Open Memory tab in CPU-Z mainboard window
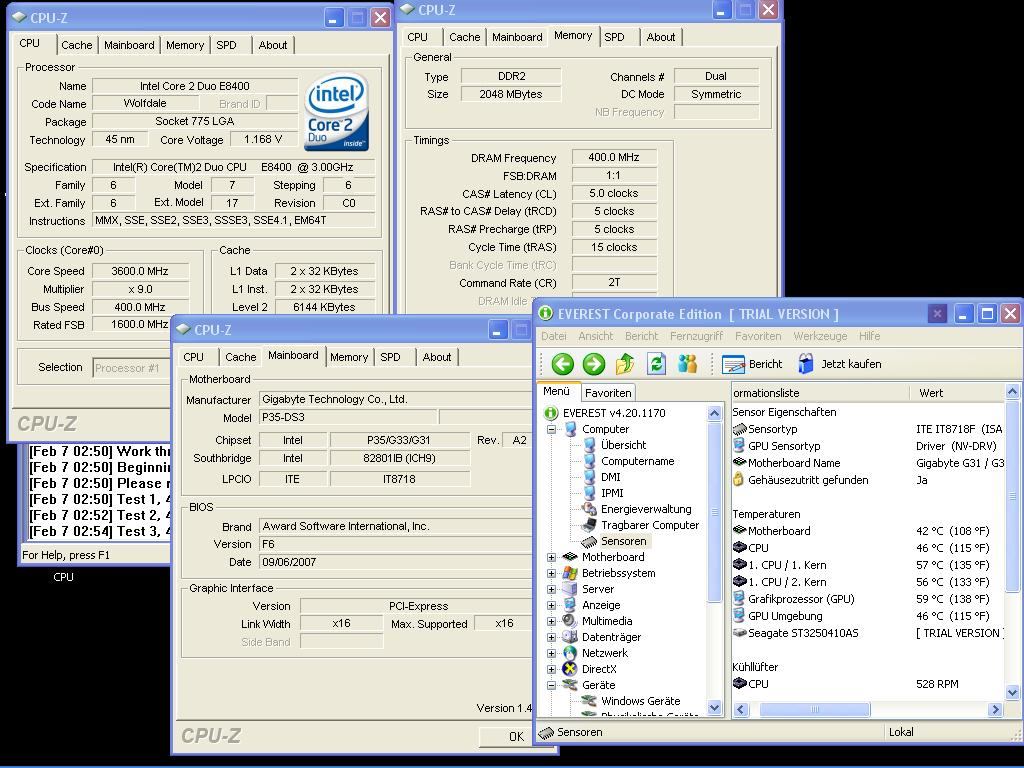The image size is (1024, 768). (x=349, y=357)
